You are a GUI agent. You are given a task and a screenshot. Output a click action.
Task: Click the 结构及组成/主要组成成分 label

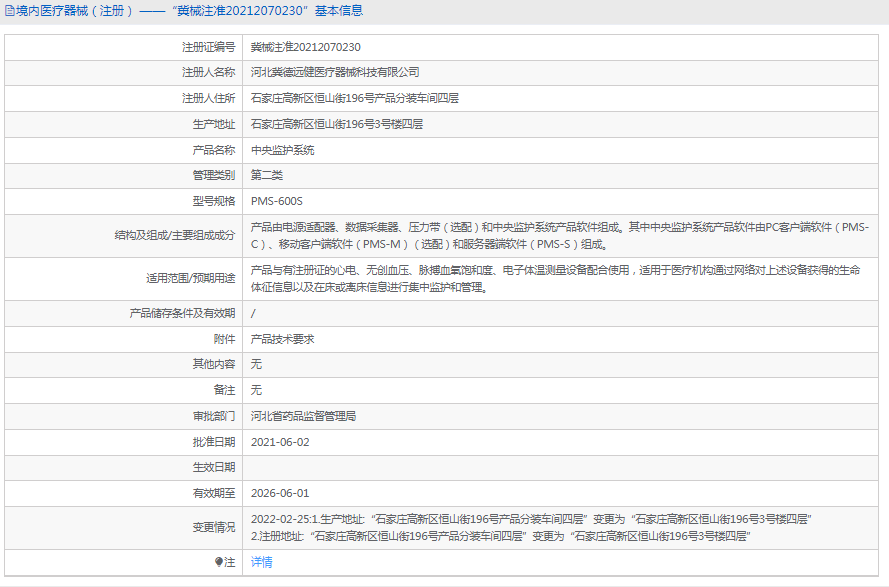pos(175,235)
